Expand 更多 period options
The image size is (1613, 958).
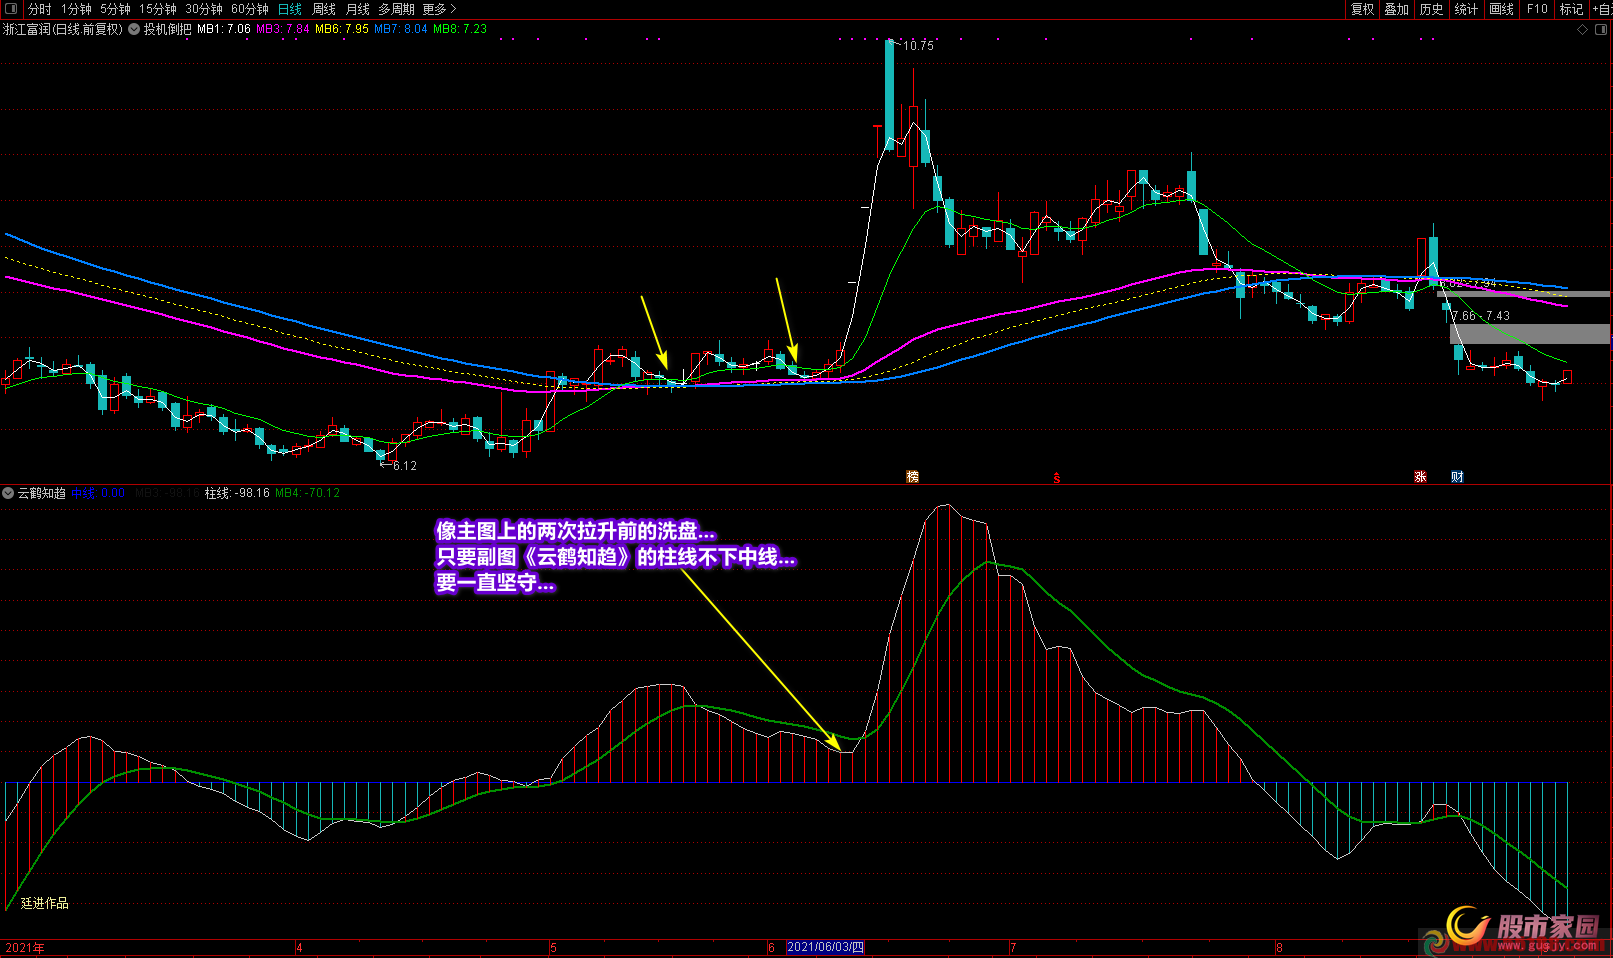439,9
